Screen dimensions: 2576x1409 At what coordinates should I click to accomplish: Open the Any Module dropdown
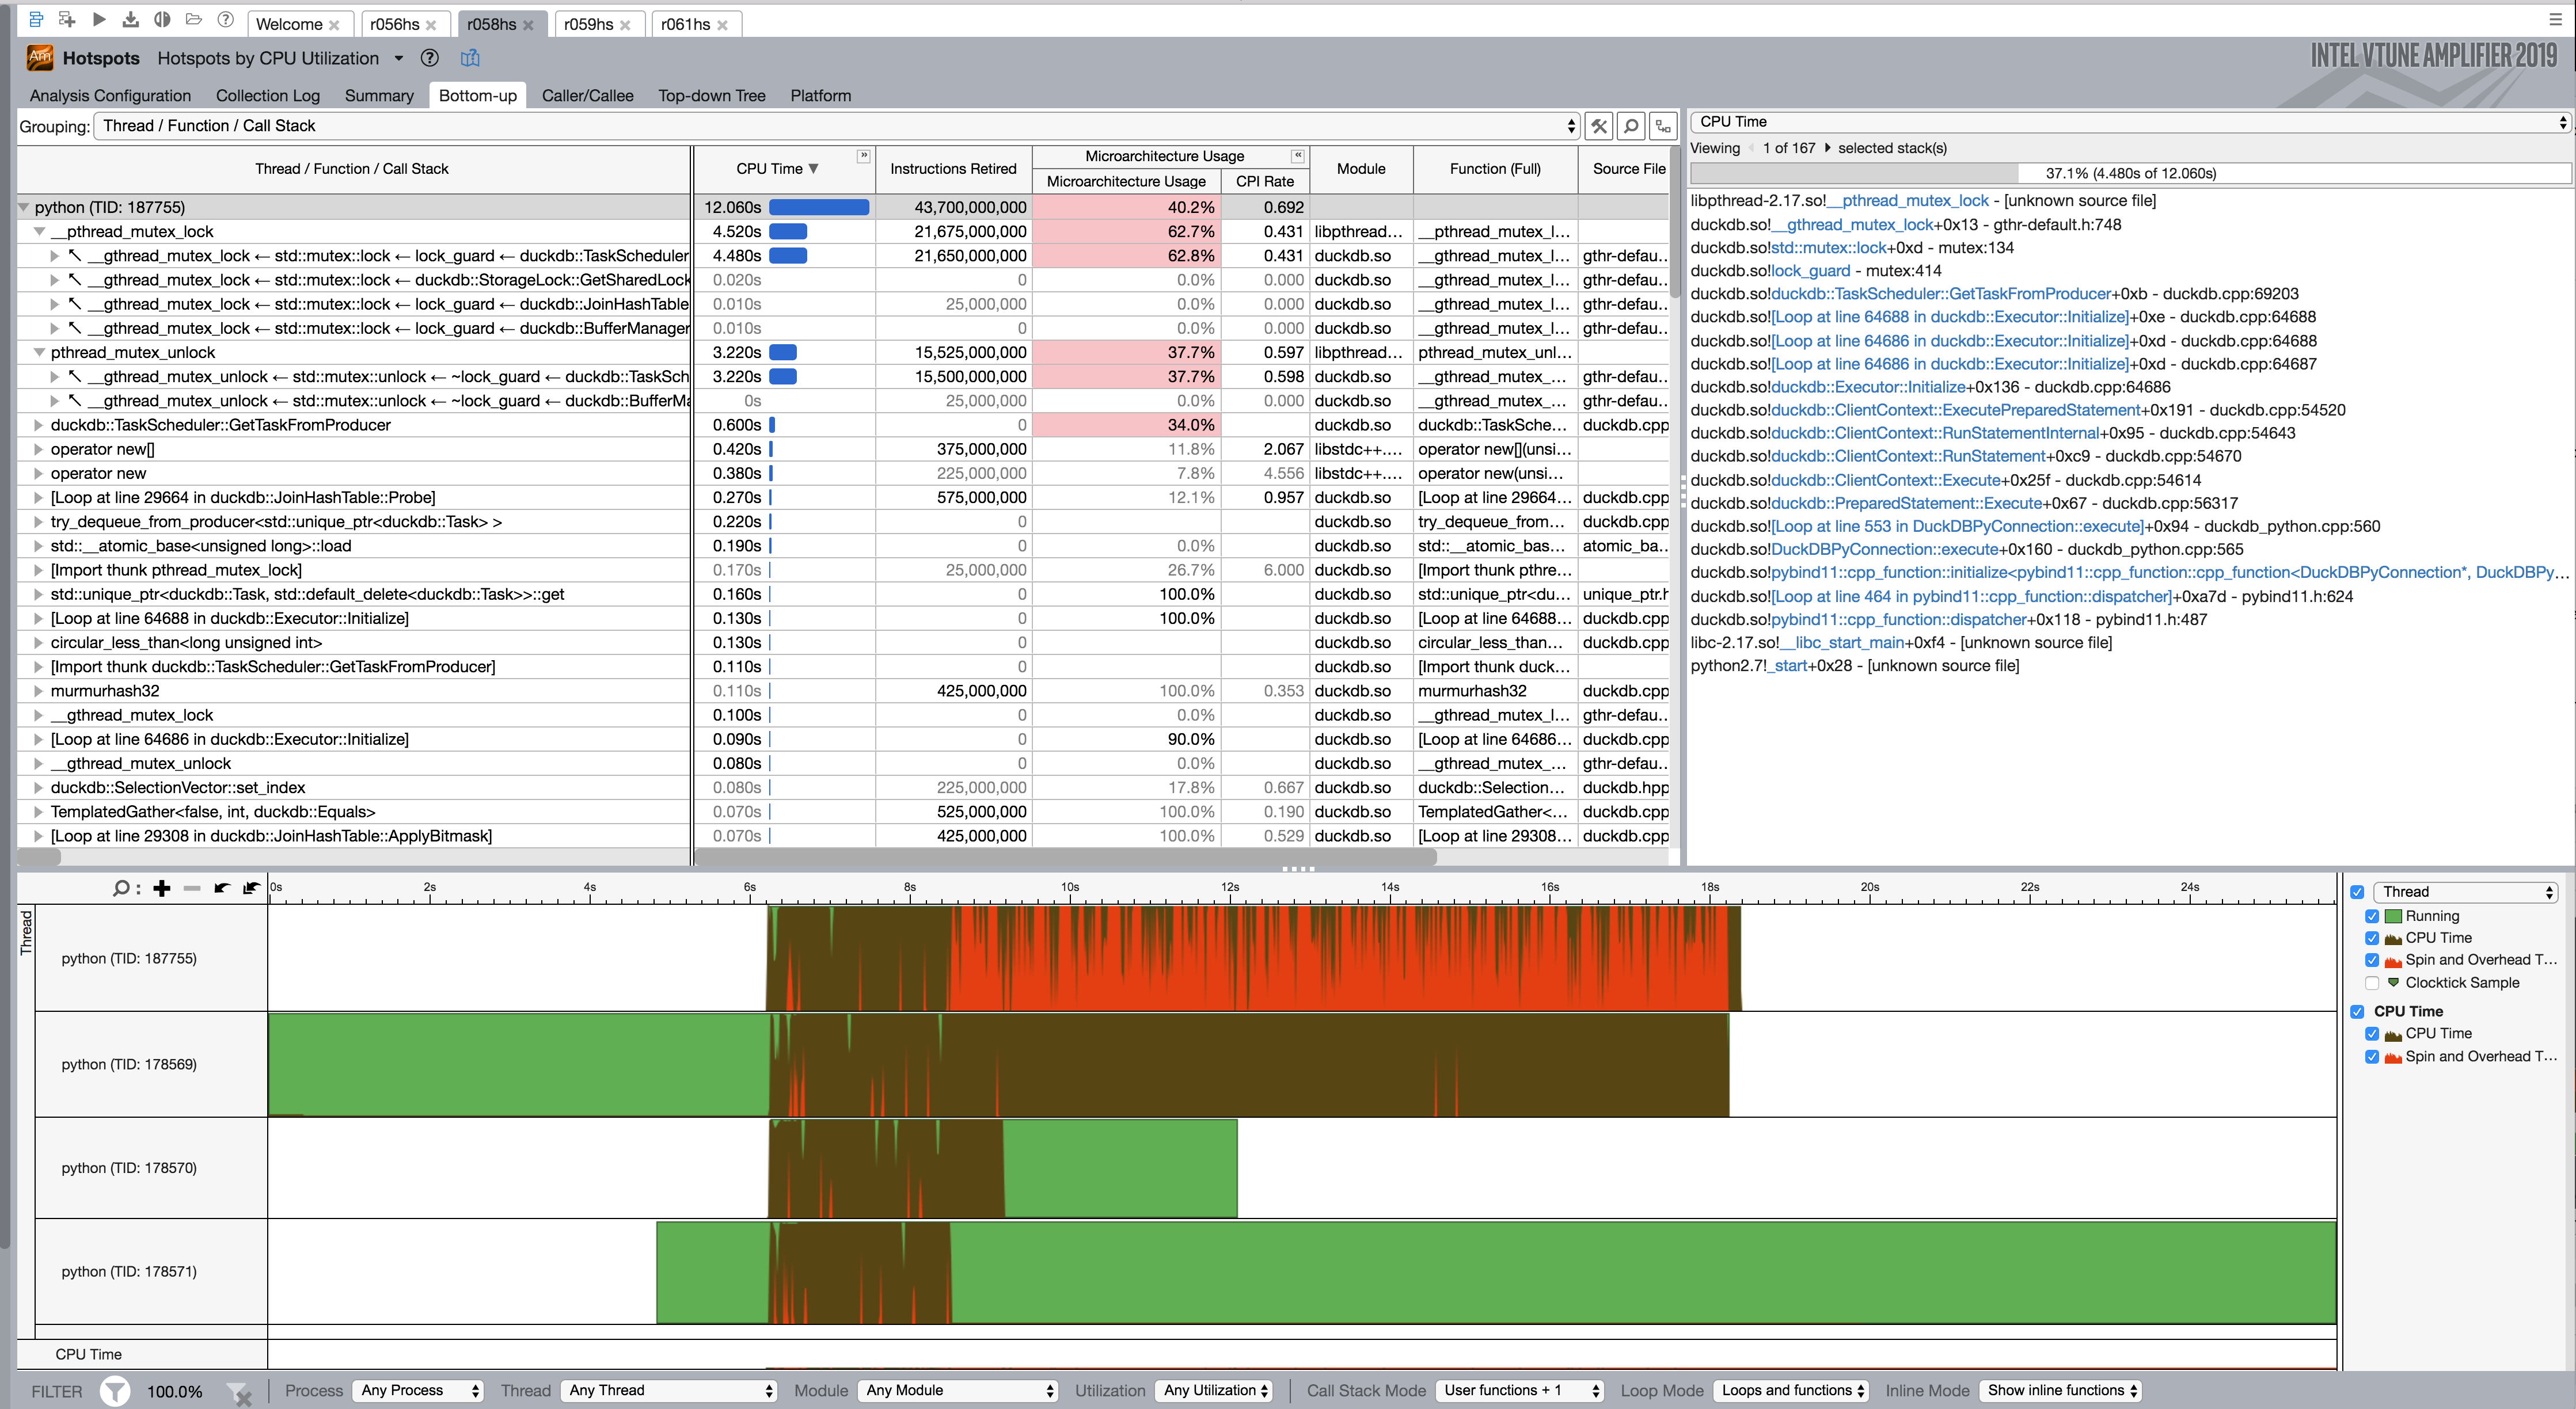(958, 1391)
